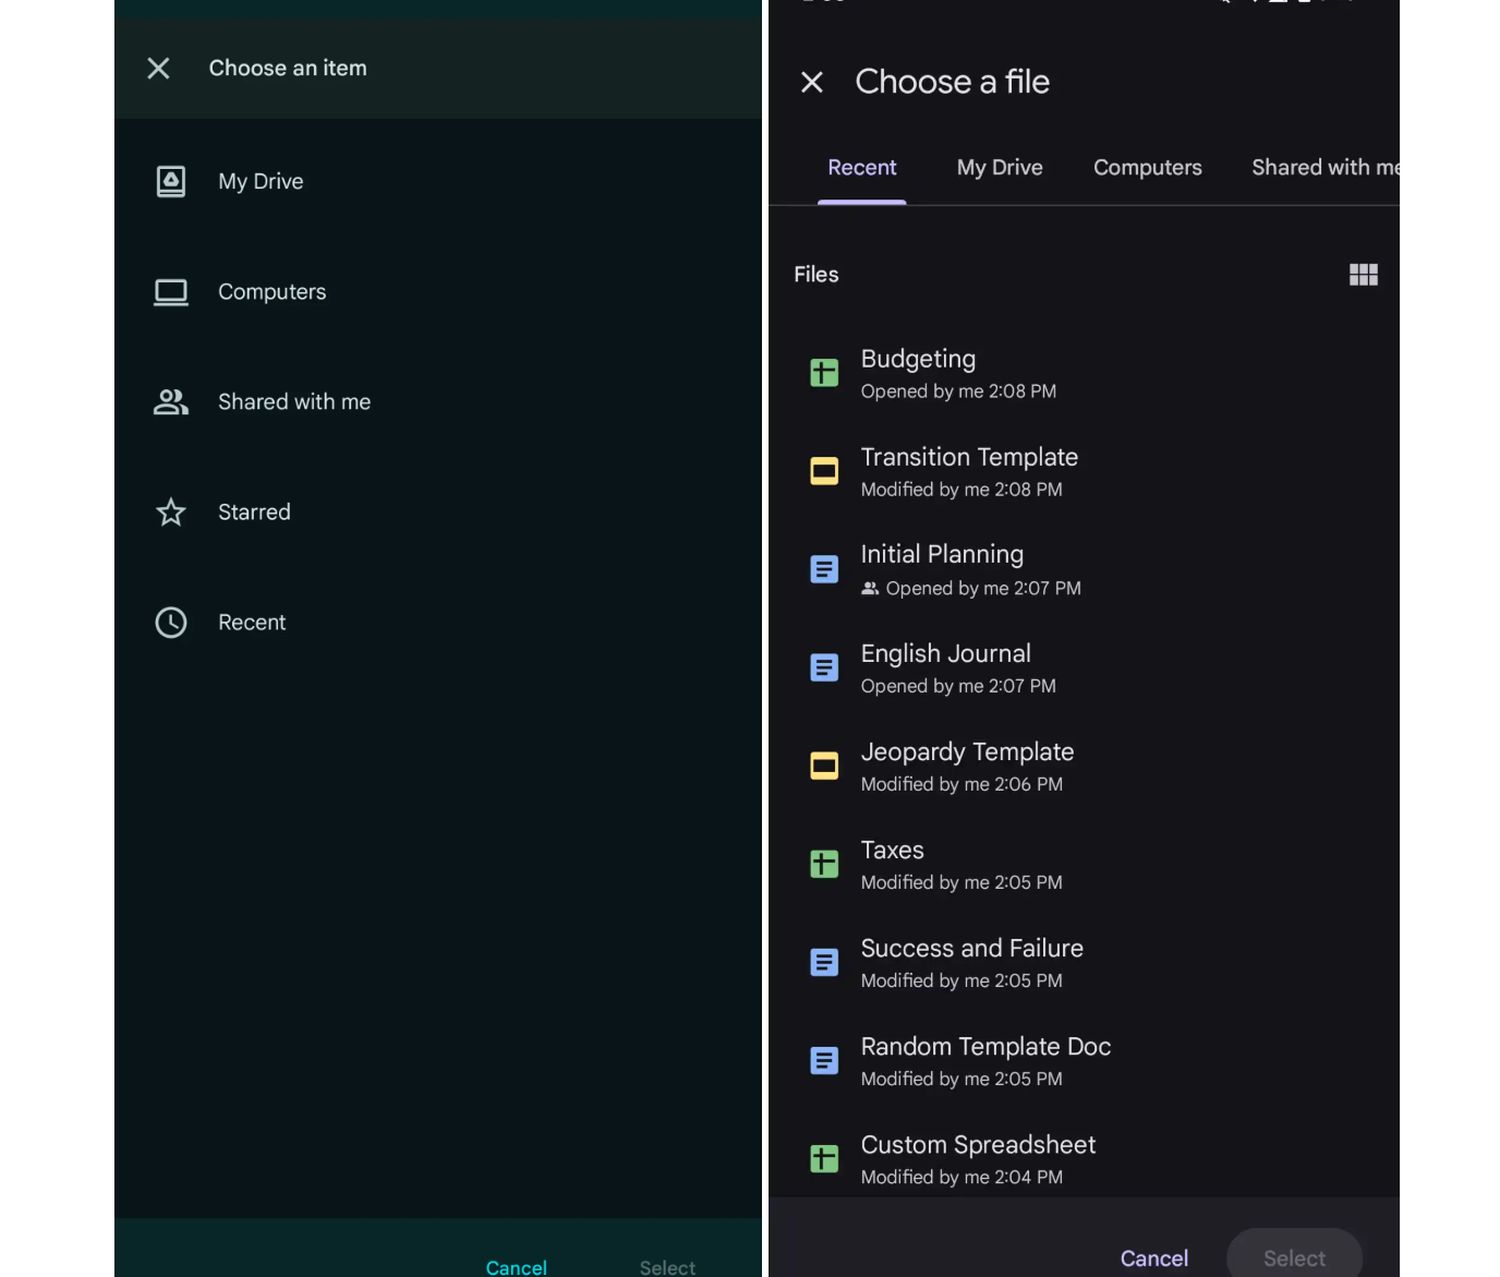This screenshot has width=1500, height=1277.
Task: Click the Shared with me people icon
Action: [x=171, y=402]
